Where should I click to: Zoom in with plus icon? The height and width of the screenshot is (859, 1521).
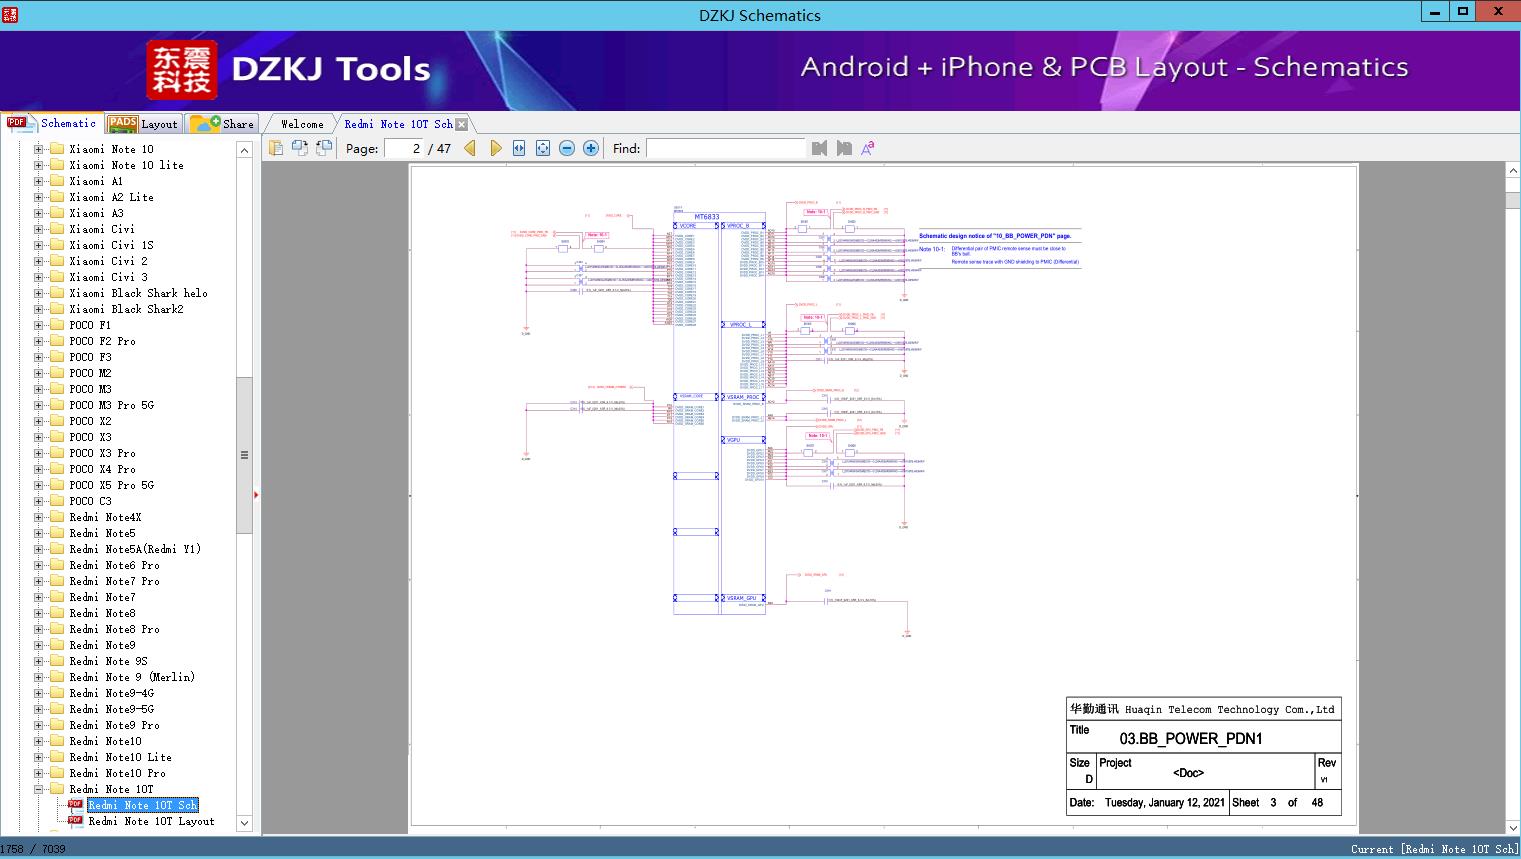(591, 148)
